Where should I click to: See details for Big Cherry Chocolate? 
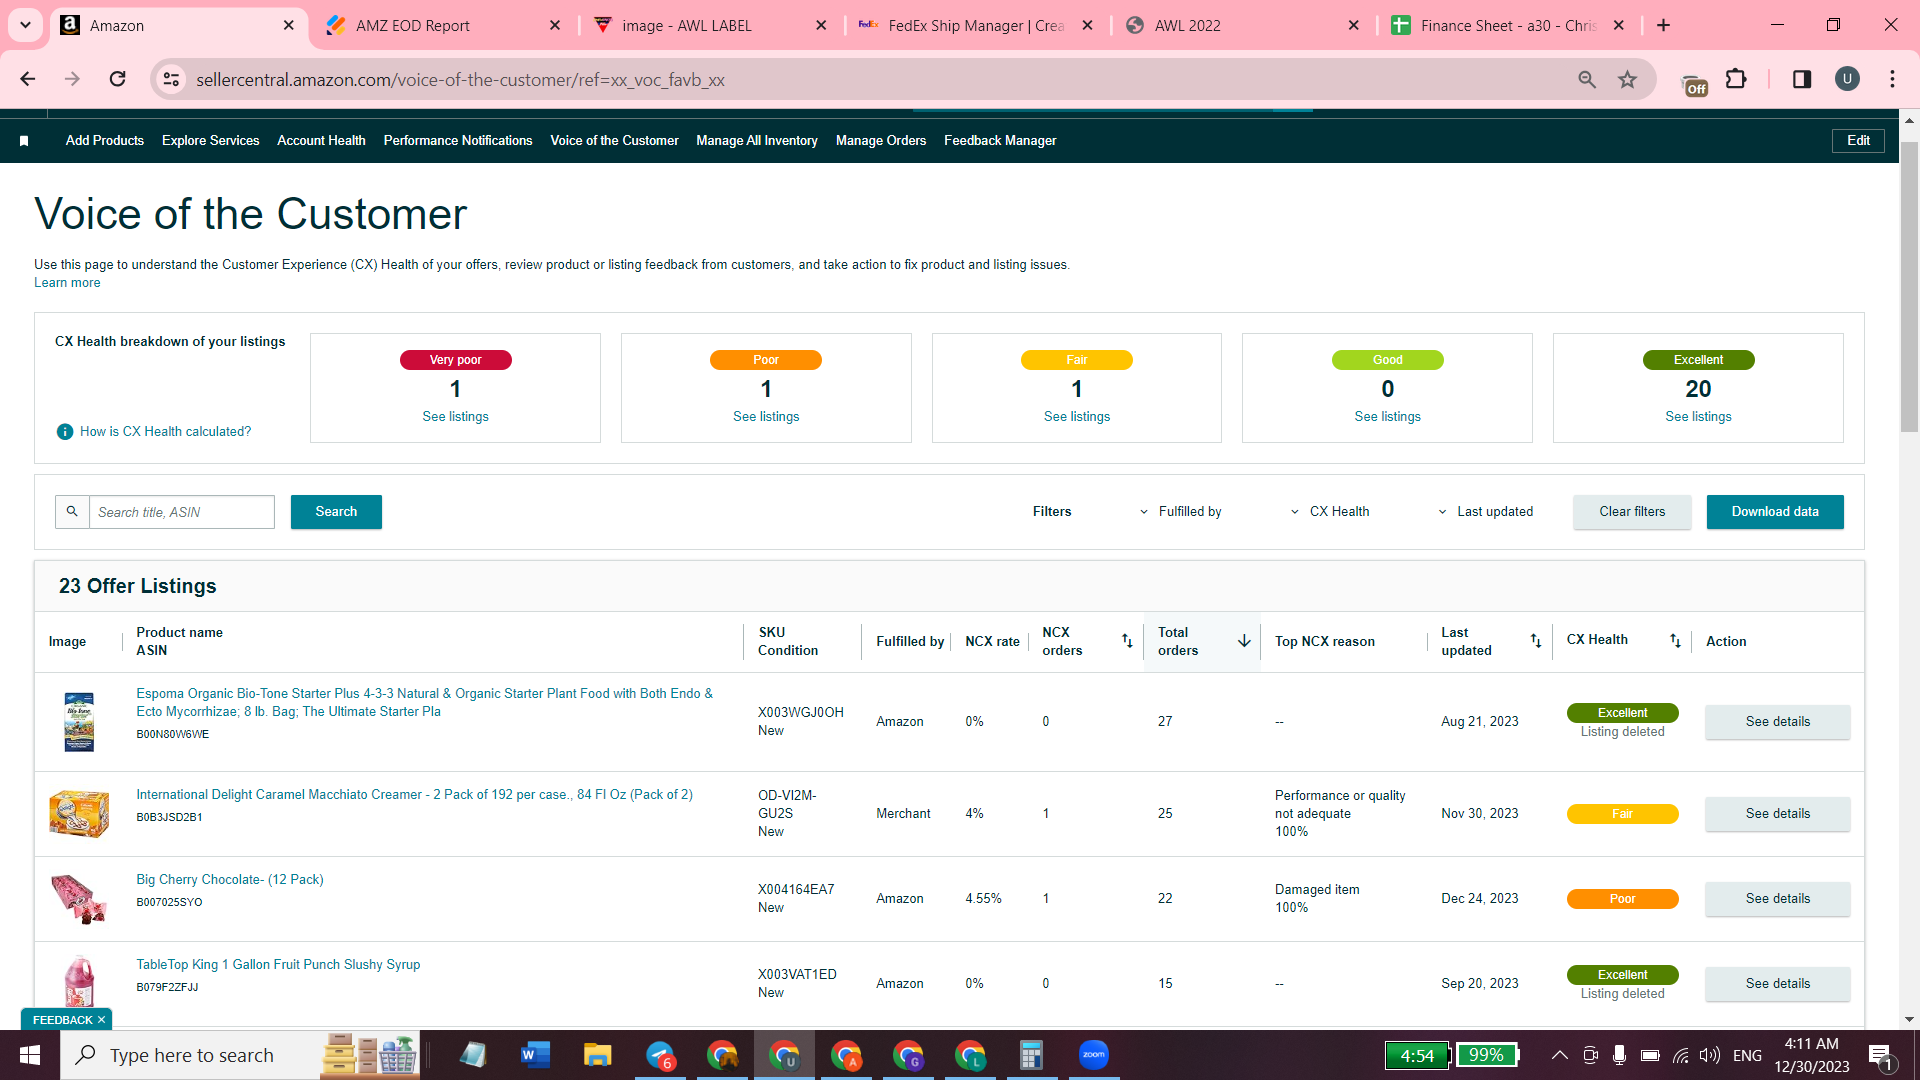point(1778,899)
